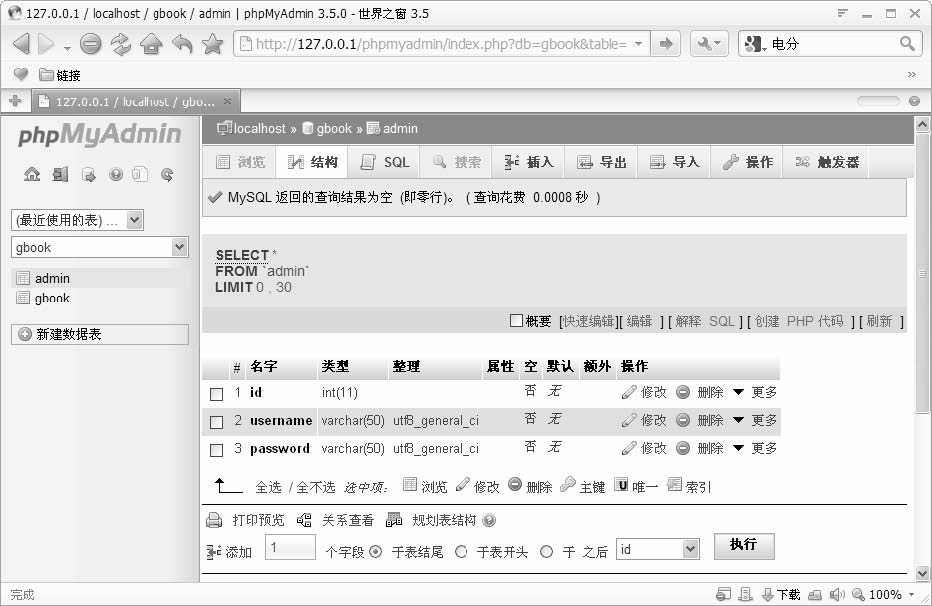Image resolution: width=932 pixels, height=606 pixels.
Task: Select the 于 之后 radio button
Action: coord(546,552)
